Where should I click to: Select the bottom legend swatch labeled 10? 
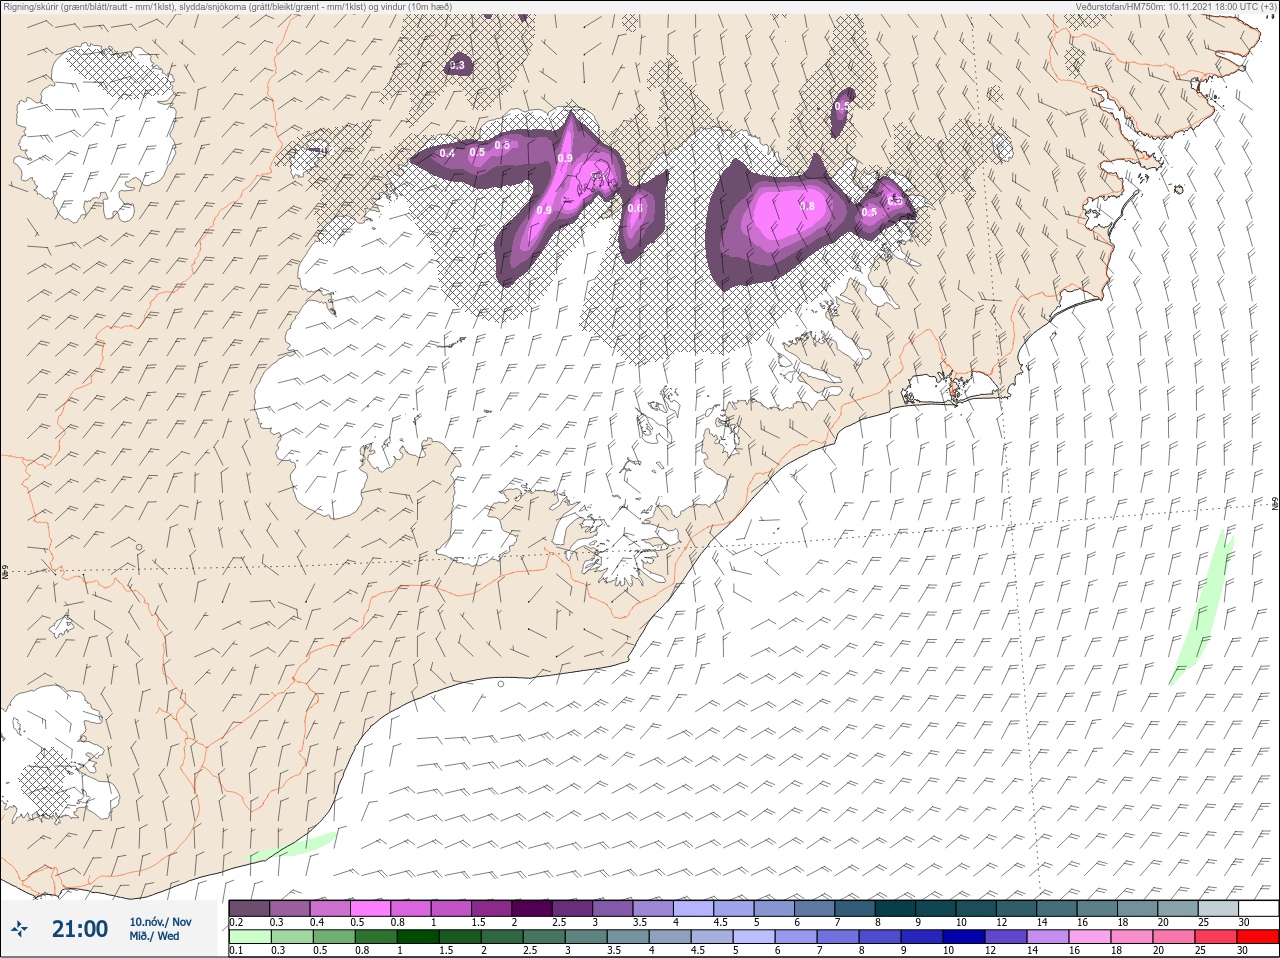pos(964,937)
